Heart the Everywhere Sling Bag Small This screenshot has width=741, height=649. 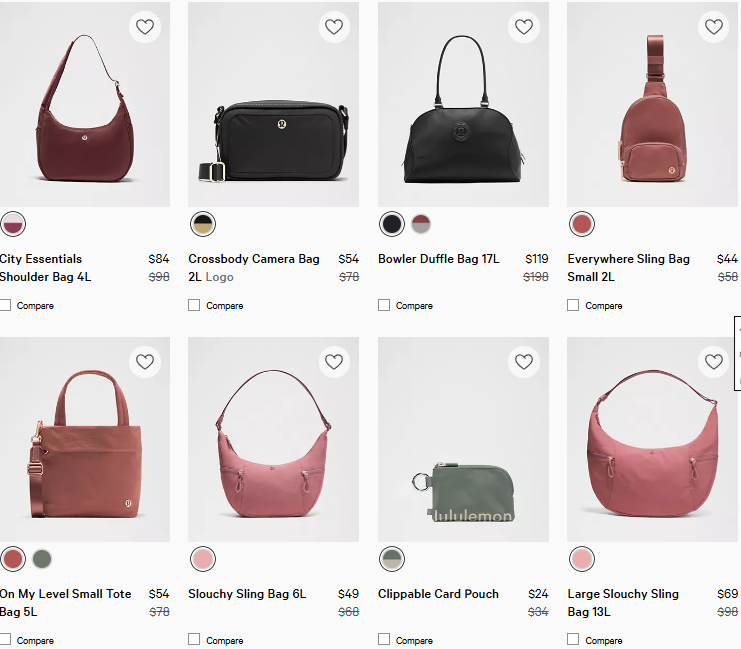point(713,27)
